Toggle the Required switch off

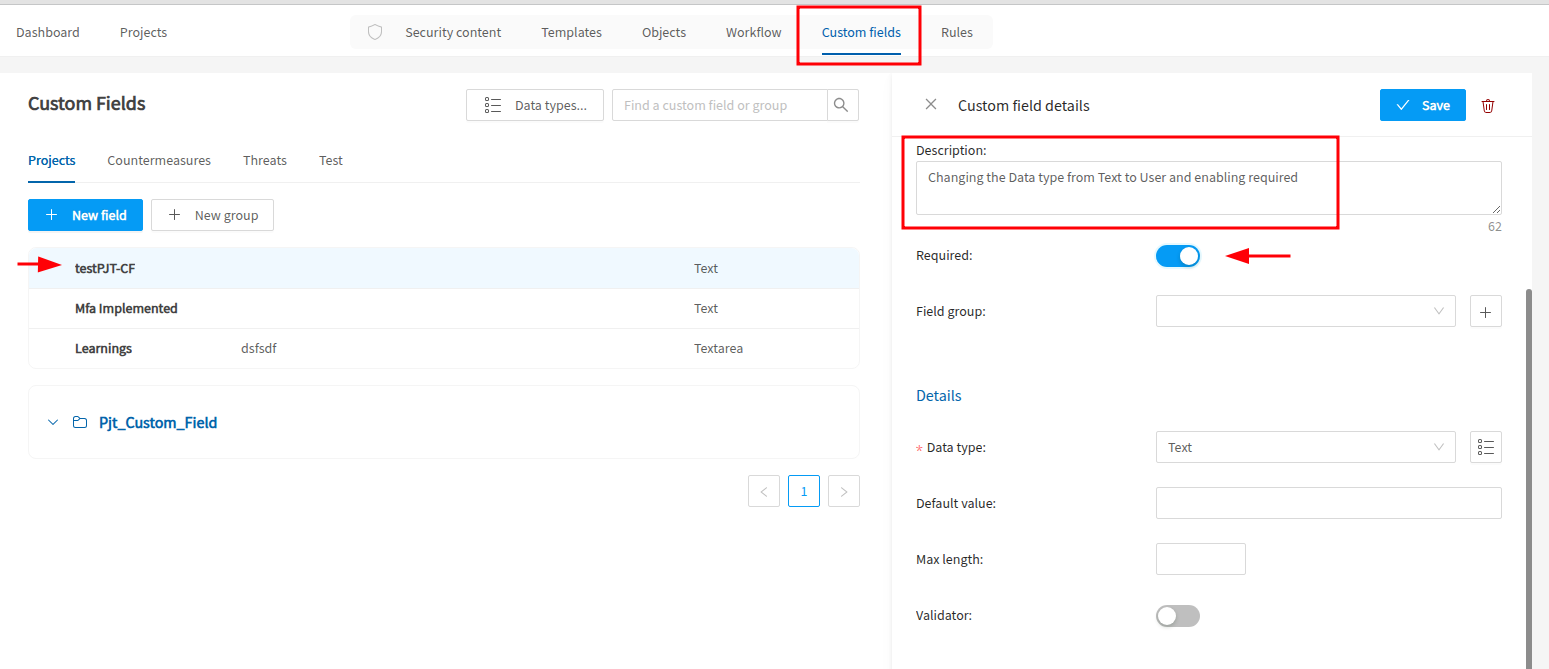pos(1178,256)
